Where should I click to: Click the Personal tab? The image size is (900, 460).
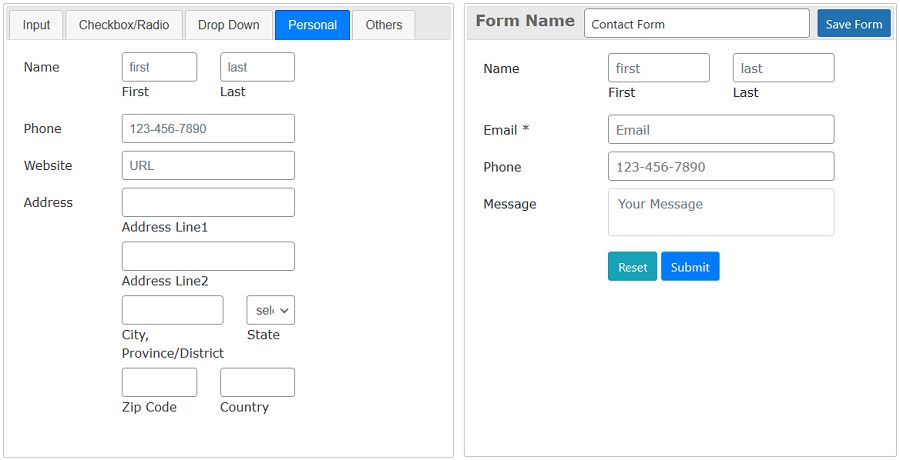click(312, 25)
